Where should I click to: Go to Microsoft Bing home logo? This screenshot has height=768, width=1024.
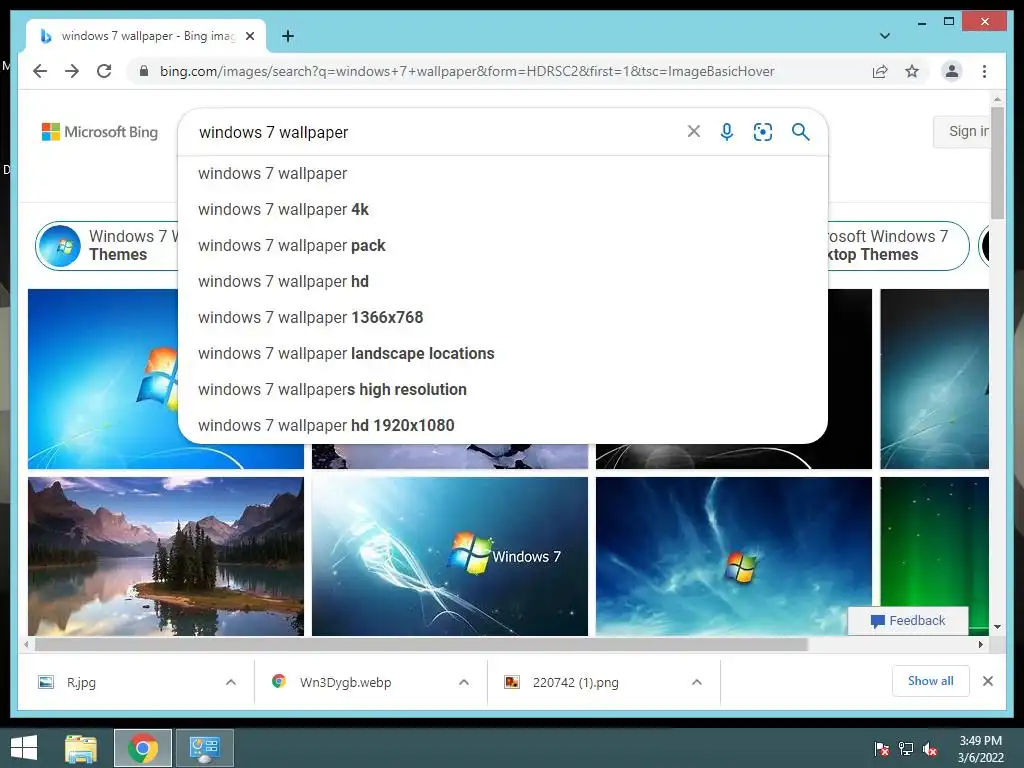point(100,132)
